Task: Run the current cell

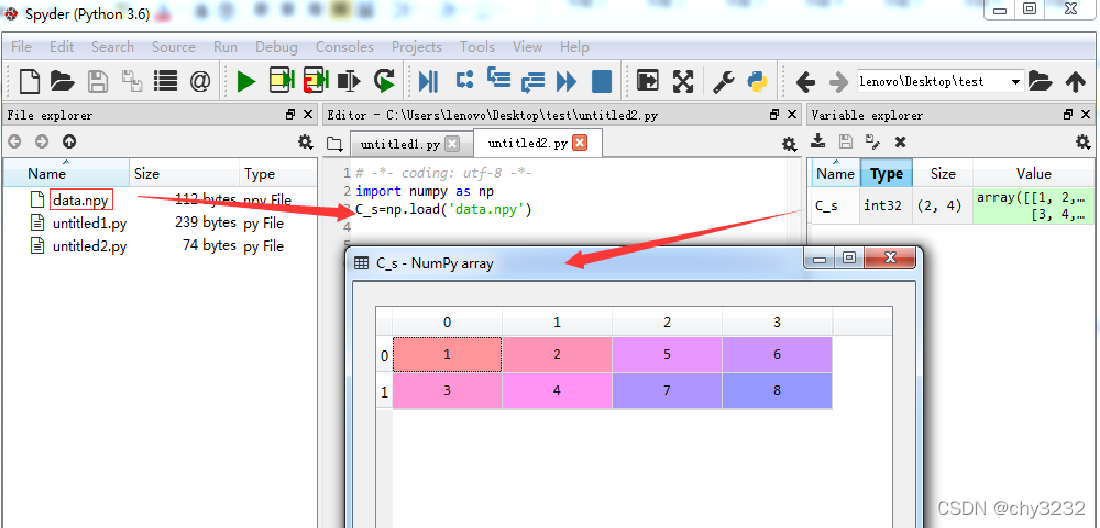Action: 282,81
